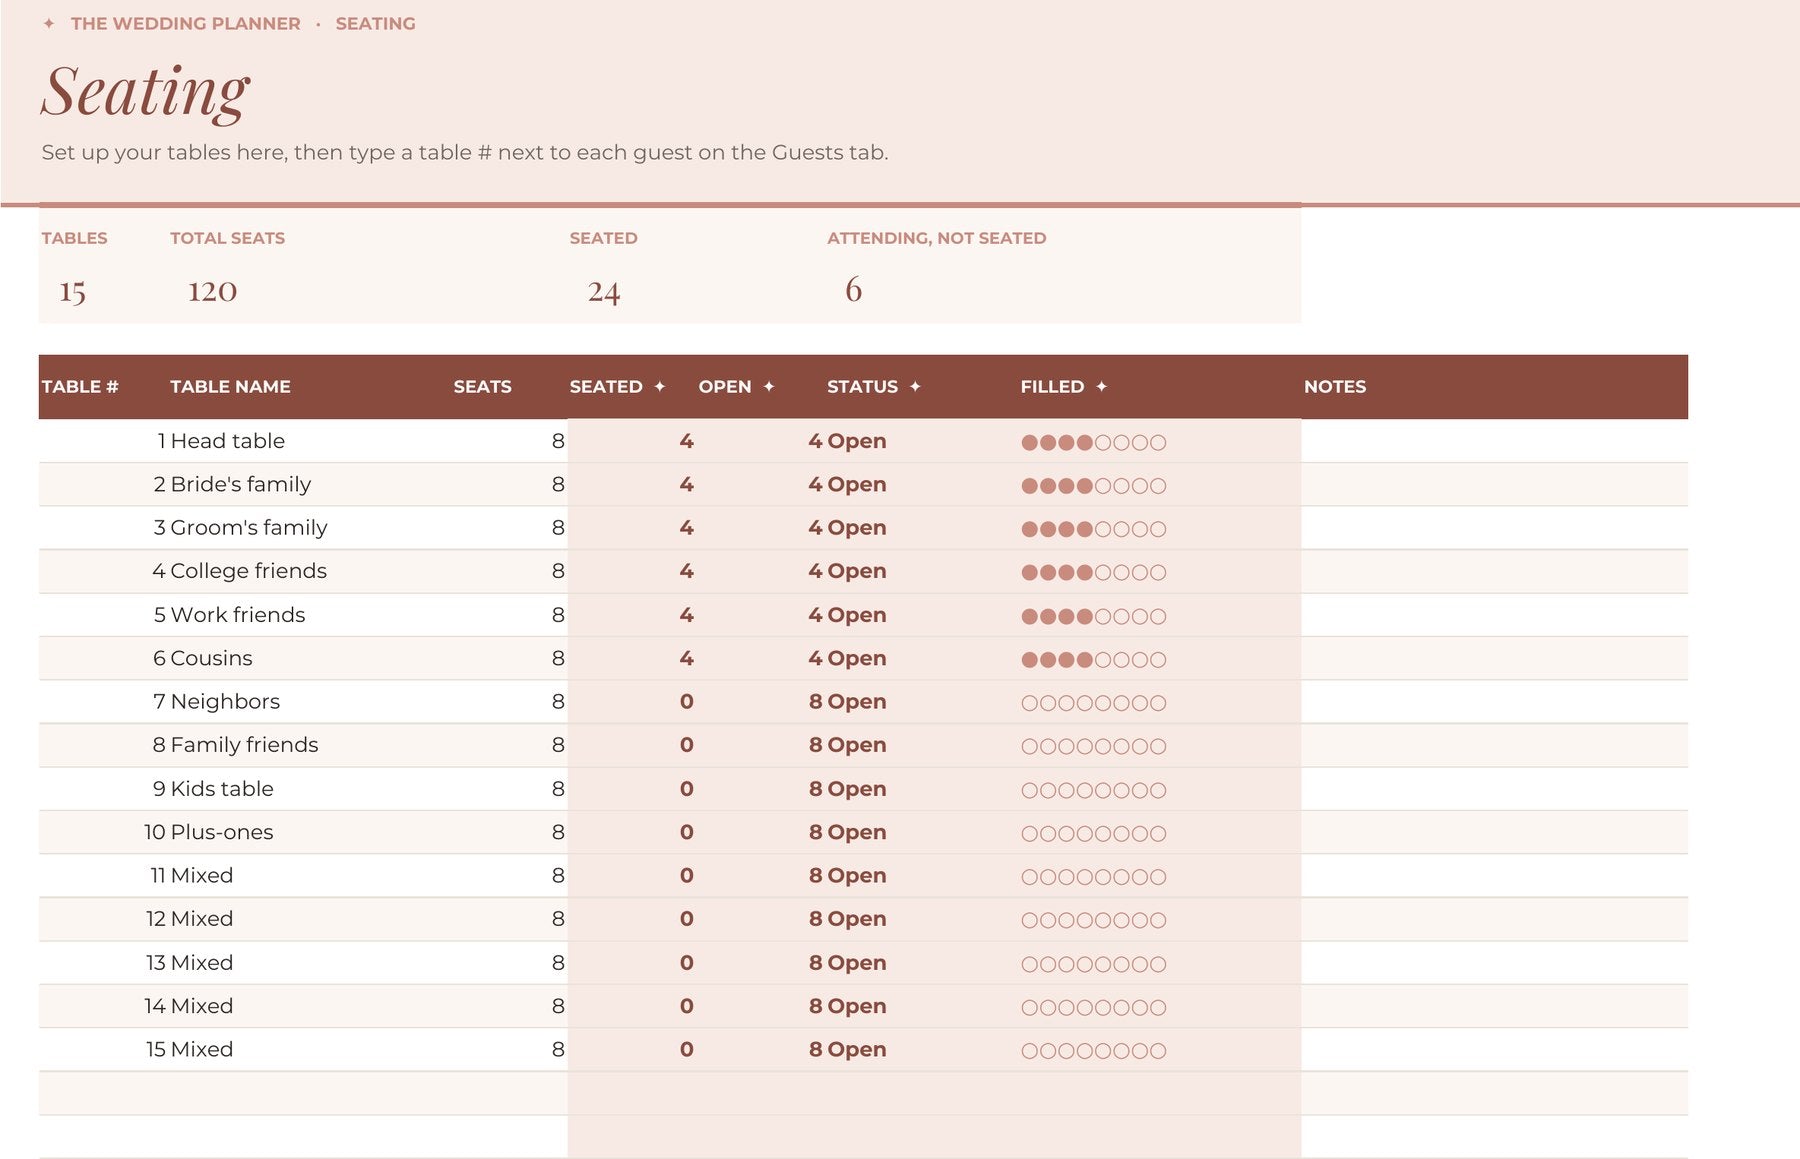The image size is (1800, 1159).
Task: Click the instruction text under Seating title
Action: tap(464, 152)
